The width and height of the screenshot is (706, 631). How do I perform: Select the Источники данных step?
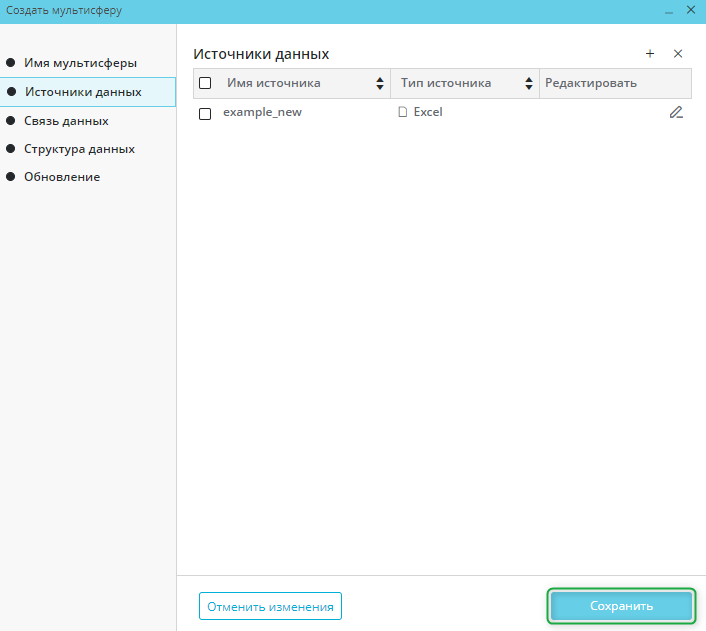[88, 92]
